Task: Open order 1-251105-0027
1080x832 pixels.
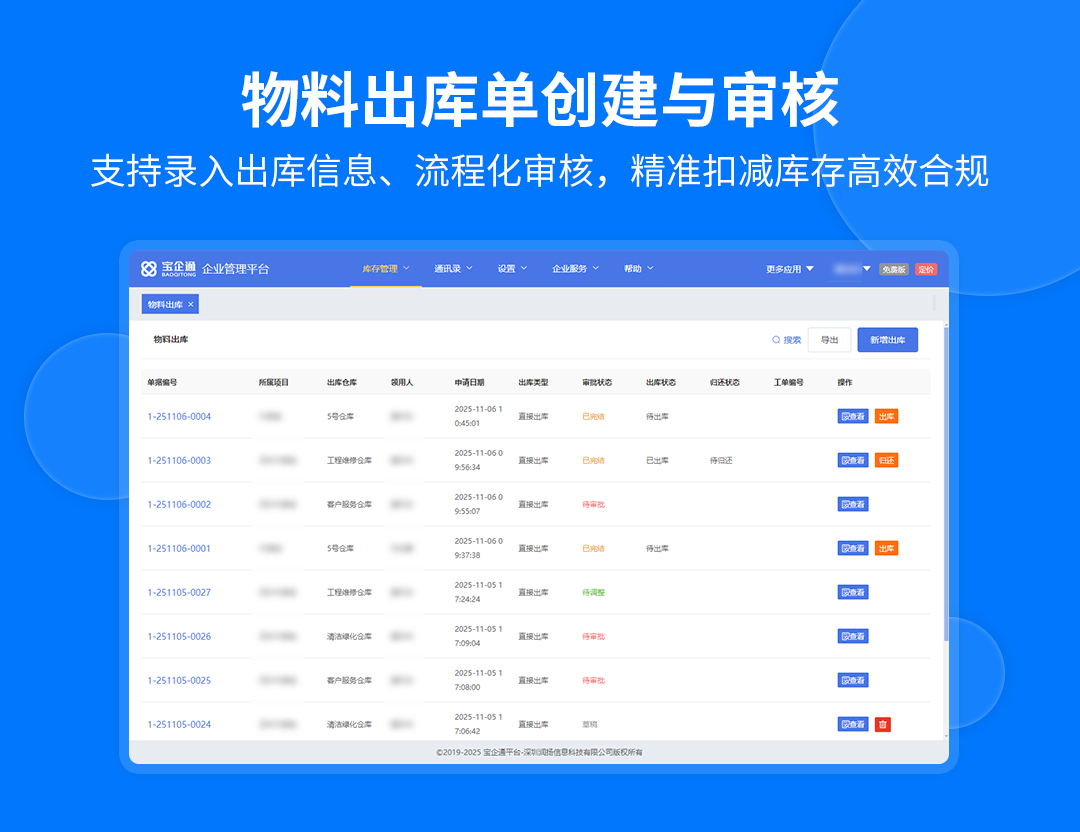Action: tap(179, 593)
